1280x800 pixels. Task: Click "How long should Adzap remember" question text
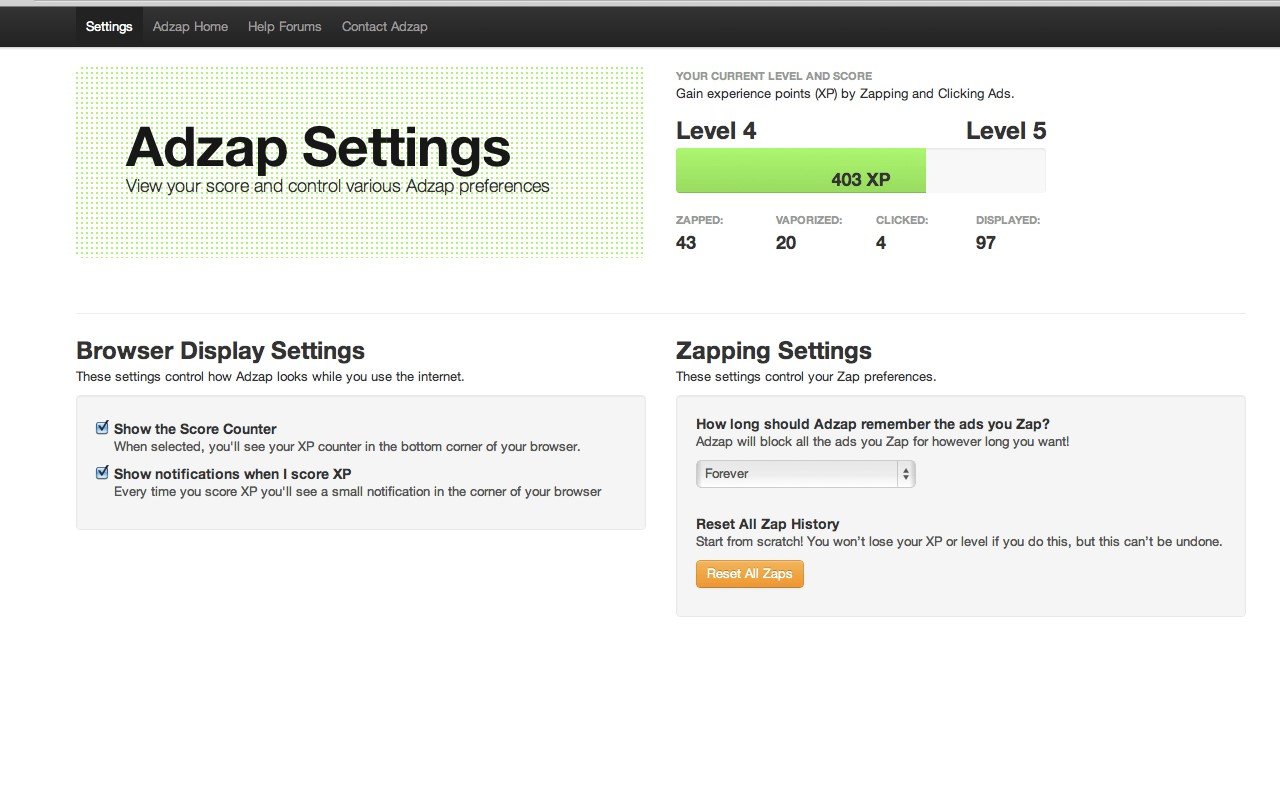tap(873, 424)
